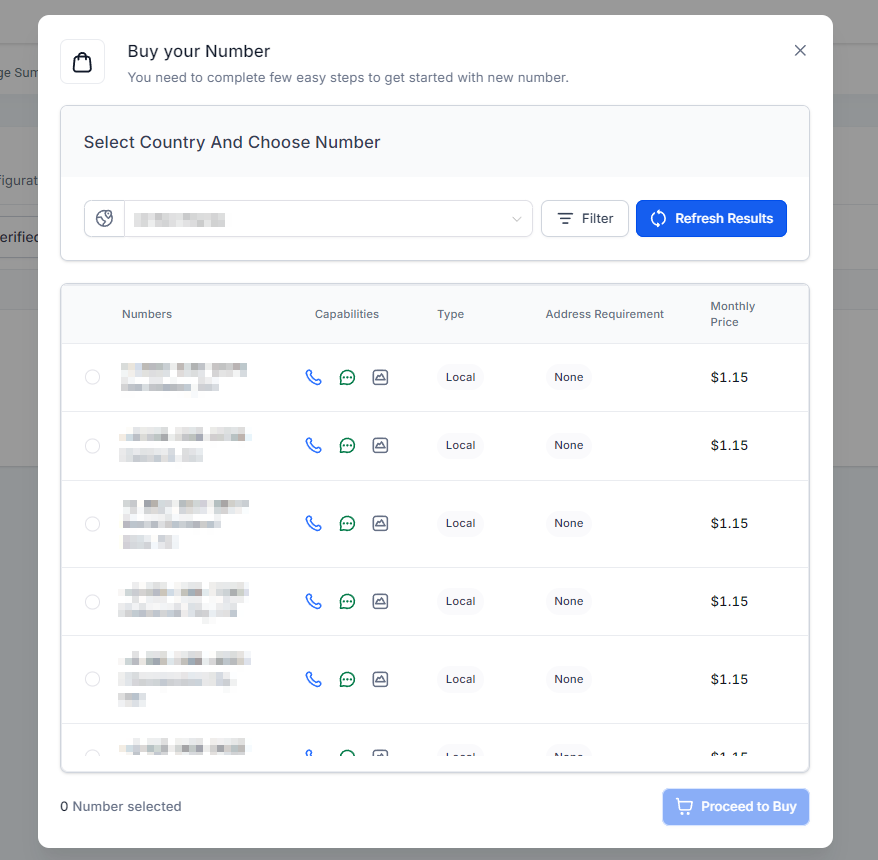Click the MMS image icon in third row
This screenshot has width=878, height=860.
pyautogui.click(x=380, y=523)
